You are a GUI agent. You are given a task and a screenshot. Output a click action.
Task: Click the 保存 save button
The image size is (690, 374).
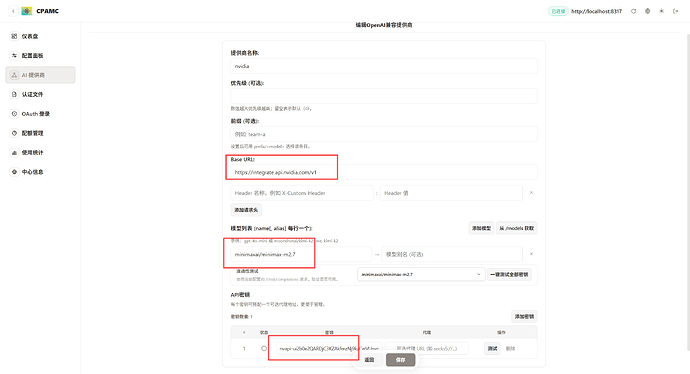(x=400, y=359)
